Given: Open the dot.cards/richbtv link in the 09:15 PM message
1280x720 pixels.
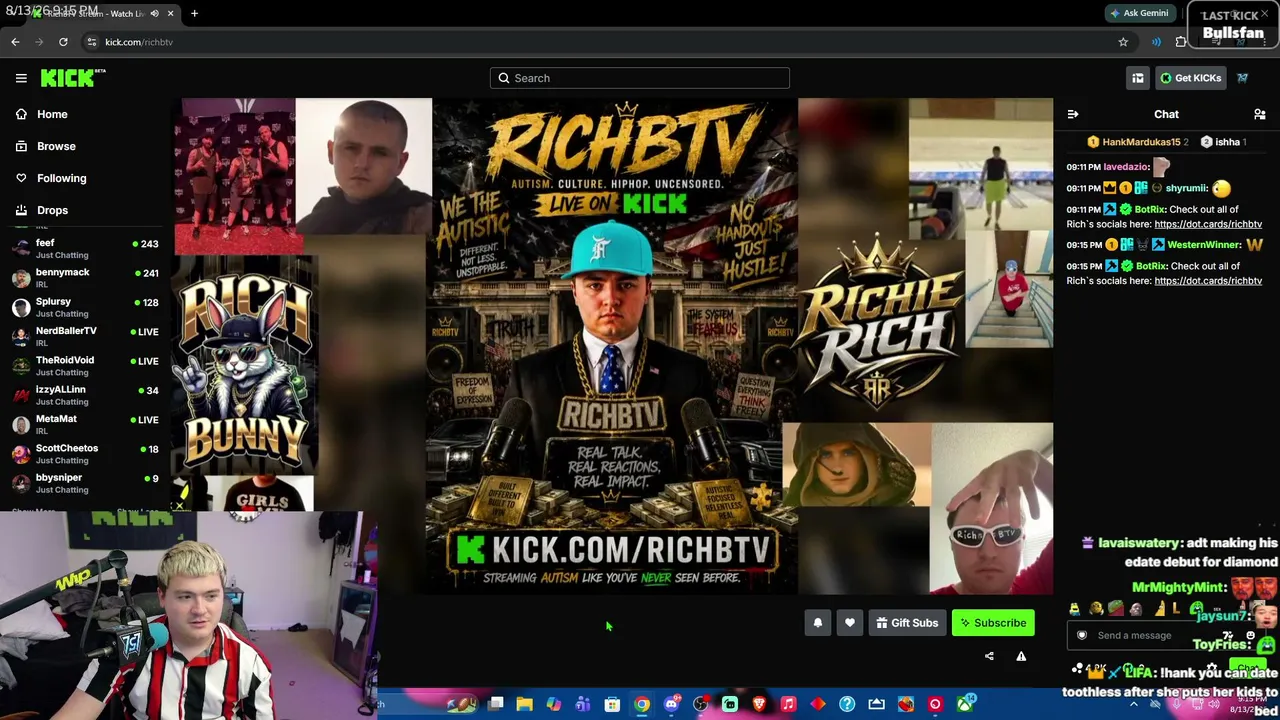Looking at the screenshot, I should point(1208,281).
